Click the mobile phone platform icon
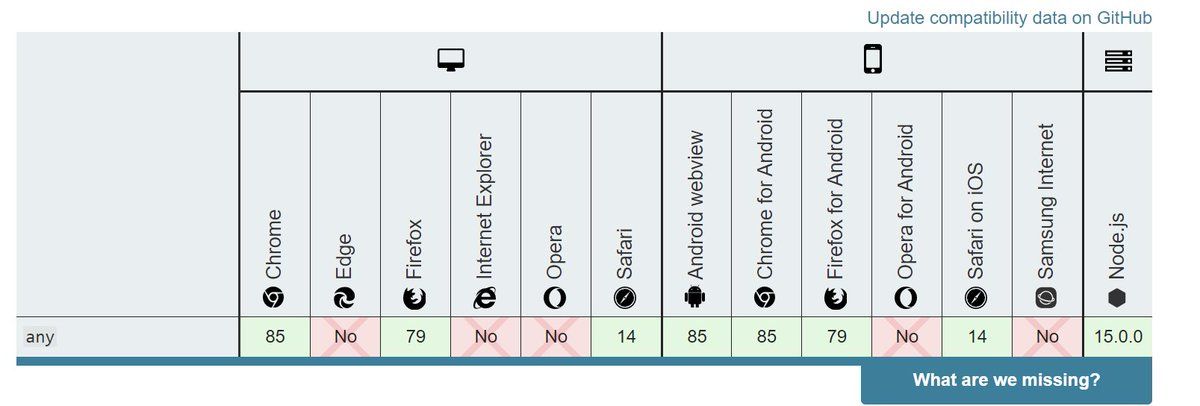Screen dimensions: 1200x406 tap(872, 60)
